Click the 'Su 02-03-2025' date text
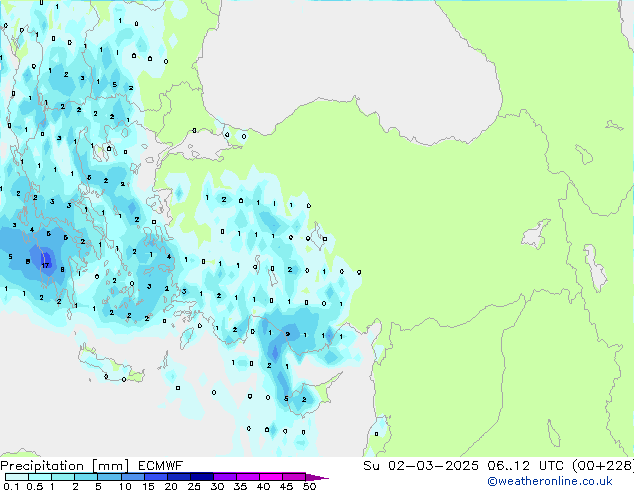The height and width of the screenshot is (490, 634). click(x=421, y=466)
